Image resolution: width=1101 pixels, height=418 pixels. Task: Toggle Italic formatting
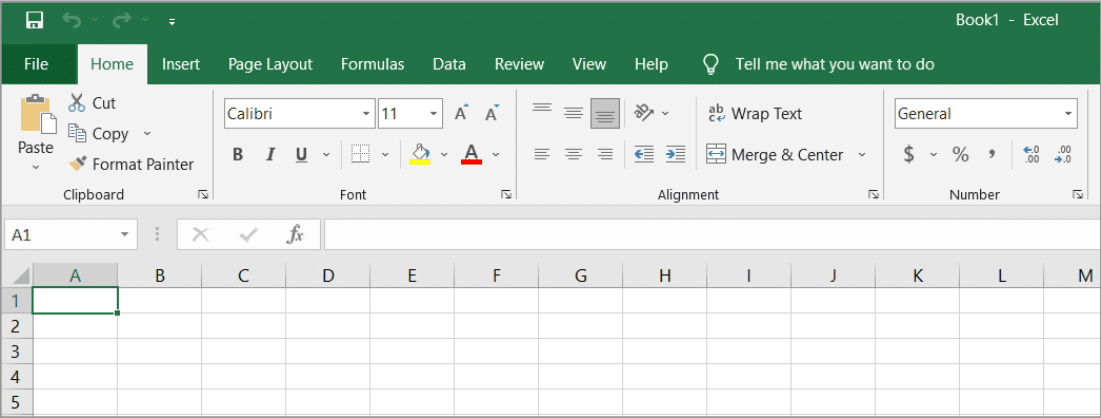tap(270, 155)
